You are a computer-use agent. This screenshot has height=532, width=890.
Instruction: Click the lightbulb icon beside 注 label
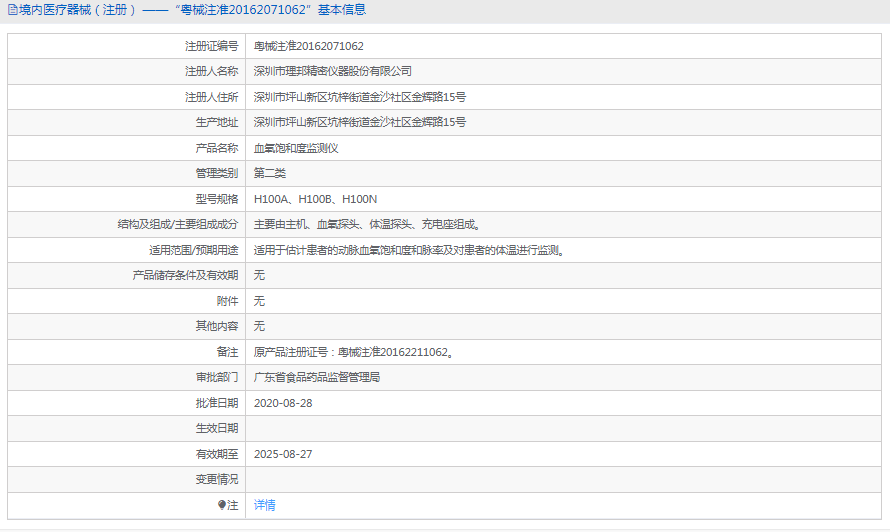[222, 505]
